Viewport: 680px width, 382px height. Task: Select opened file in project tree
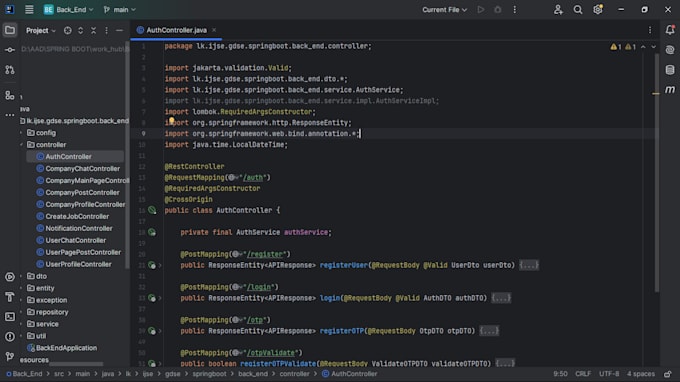tap(68, 30)
